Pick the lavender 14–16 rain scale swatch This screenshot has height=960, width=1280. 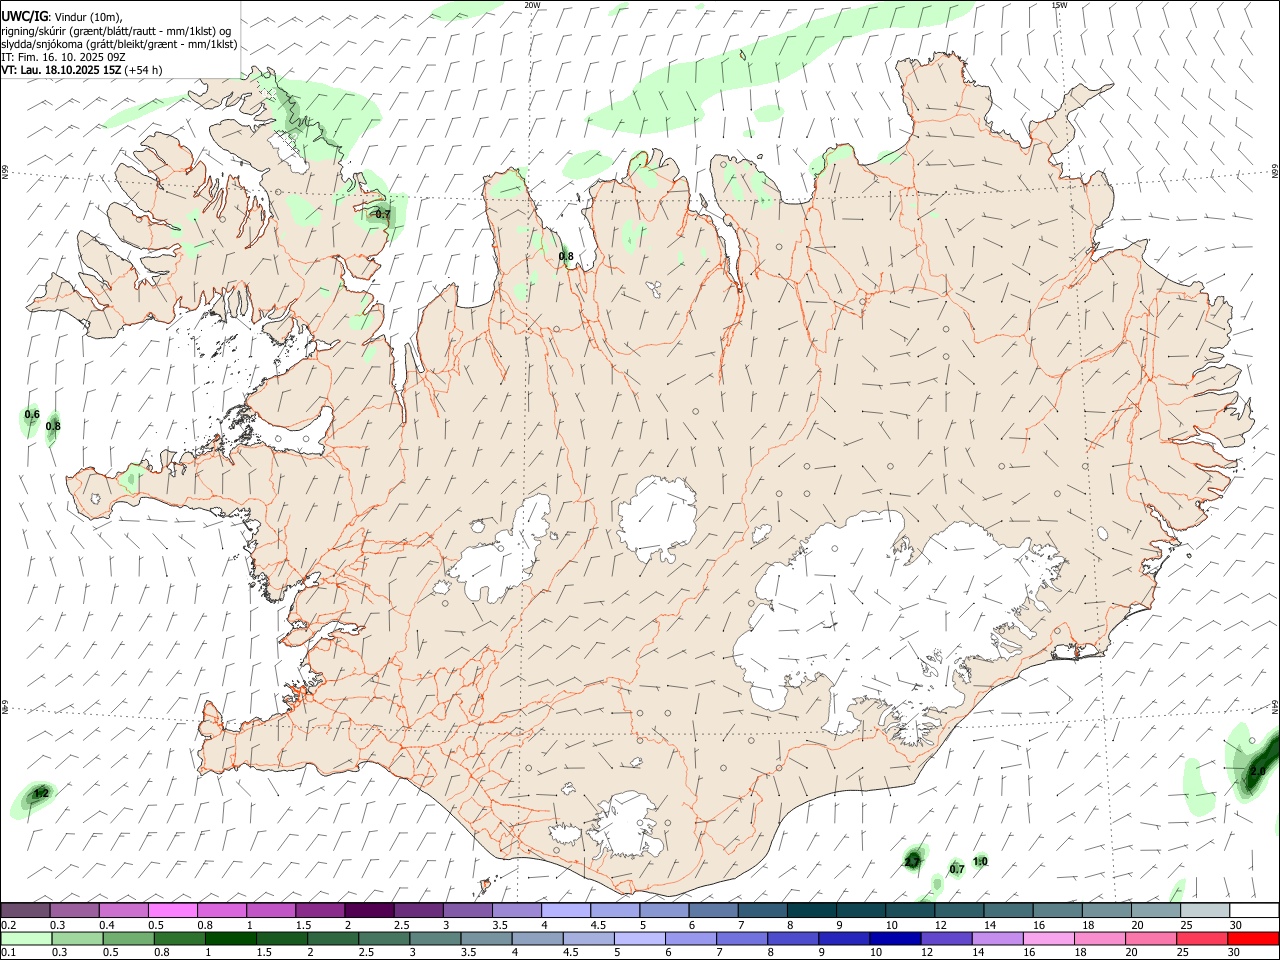pos(998,939)
